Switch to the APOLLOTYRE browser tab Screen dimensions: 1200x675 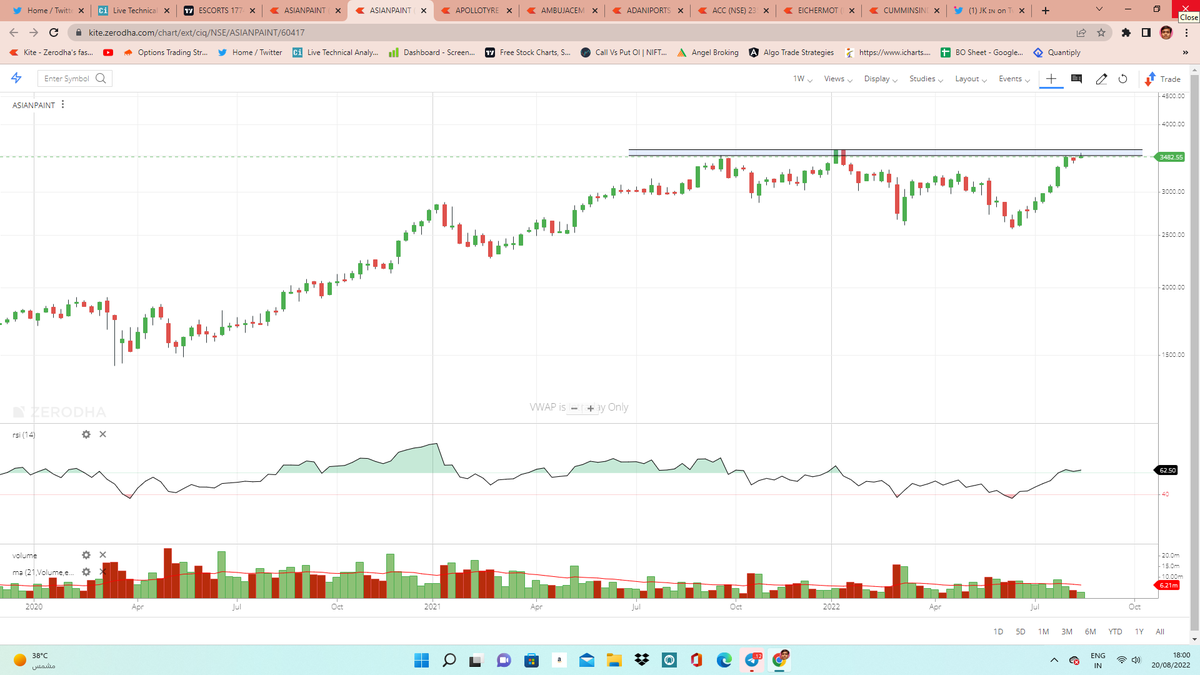[x=474, y=11]
